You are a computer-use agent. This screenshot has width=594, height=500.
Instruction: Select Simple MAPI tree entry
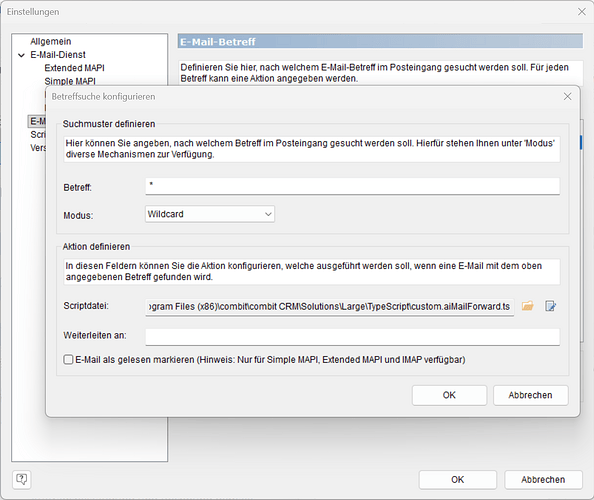[x=70, y=81]
